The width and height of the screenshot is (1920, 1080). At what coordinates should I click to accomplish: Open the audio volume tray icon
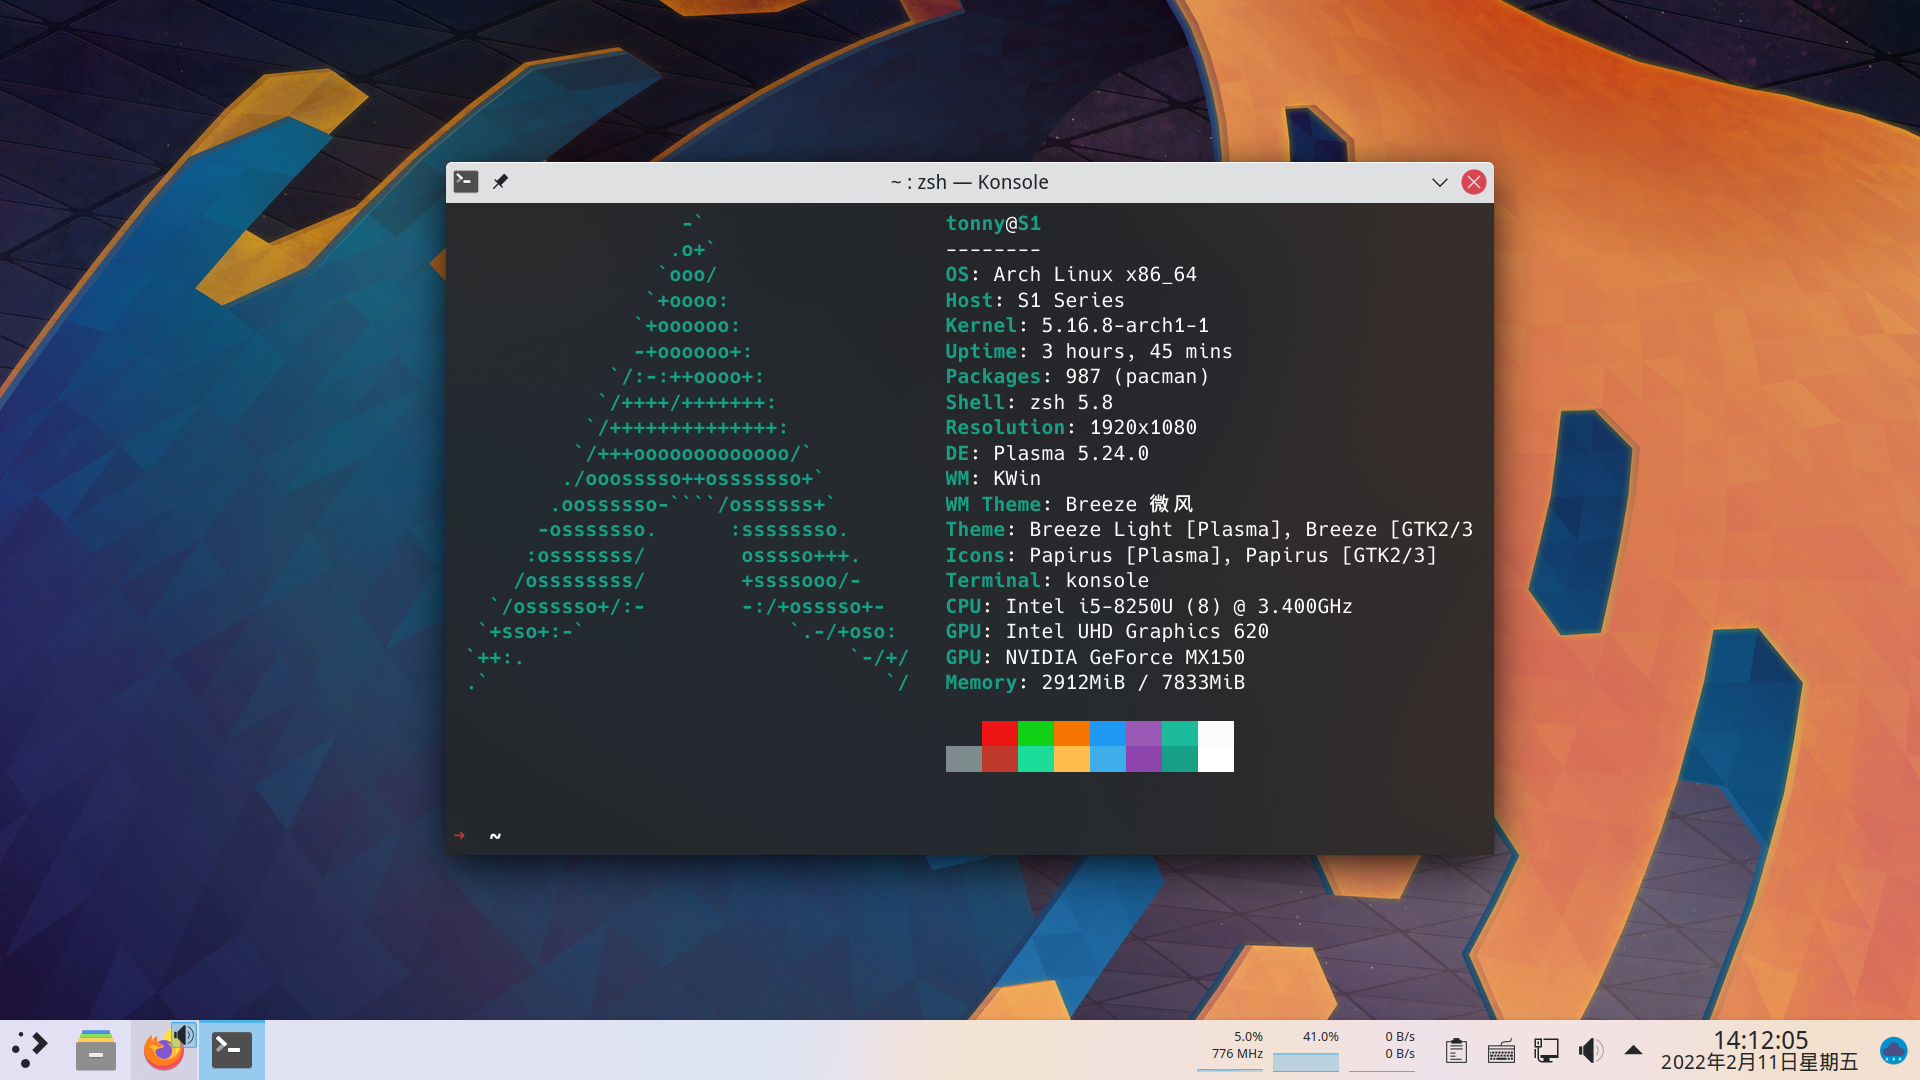[1590, 1051]
